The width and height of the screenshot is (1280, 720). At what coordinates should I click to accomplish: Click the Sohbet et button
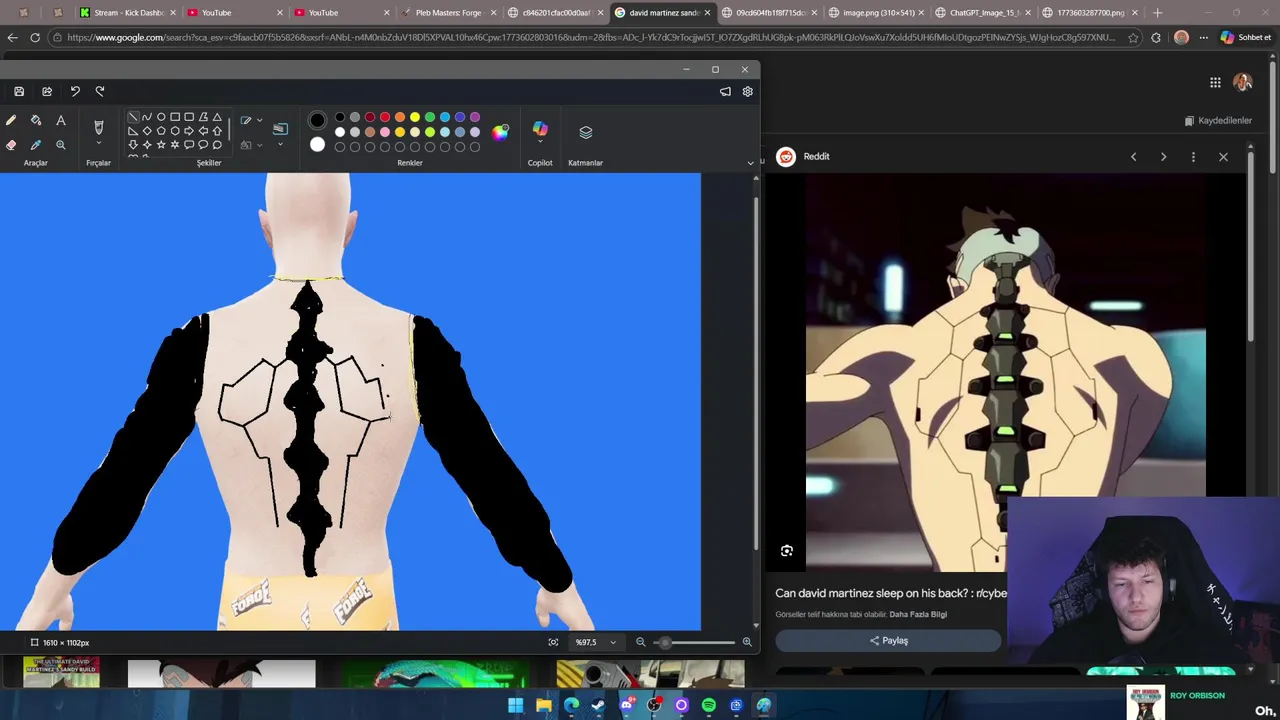tap(1246, 38)
